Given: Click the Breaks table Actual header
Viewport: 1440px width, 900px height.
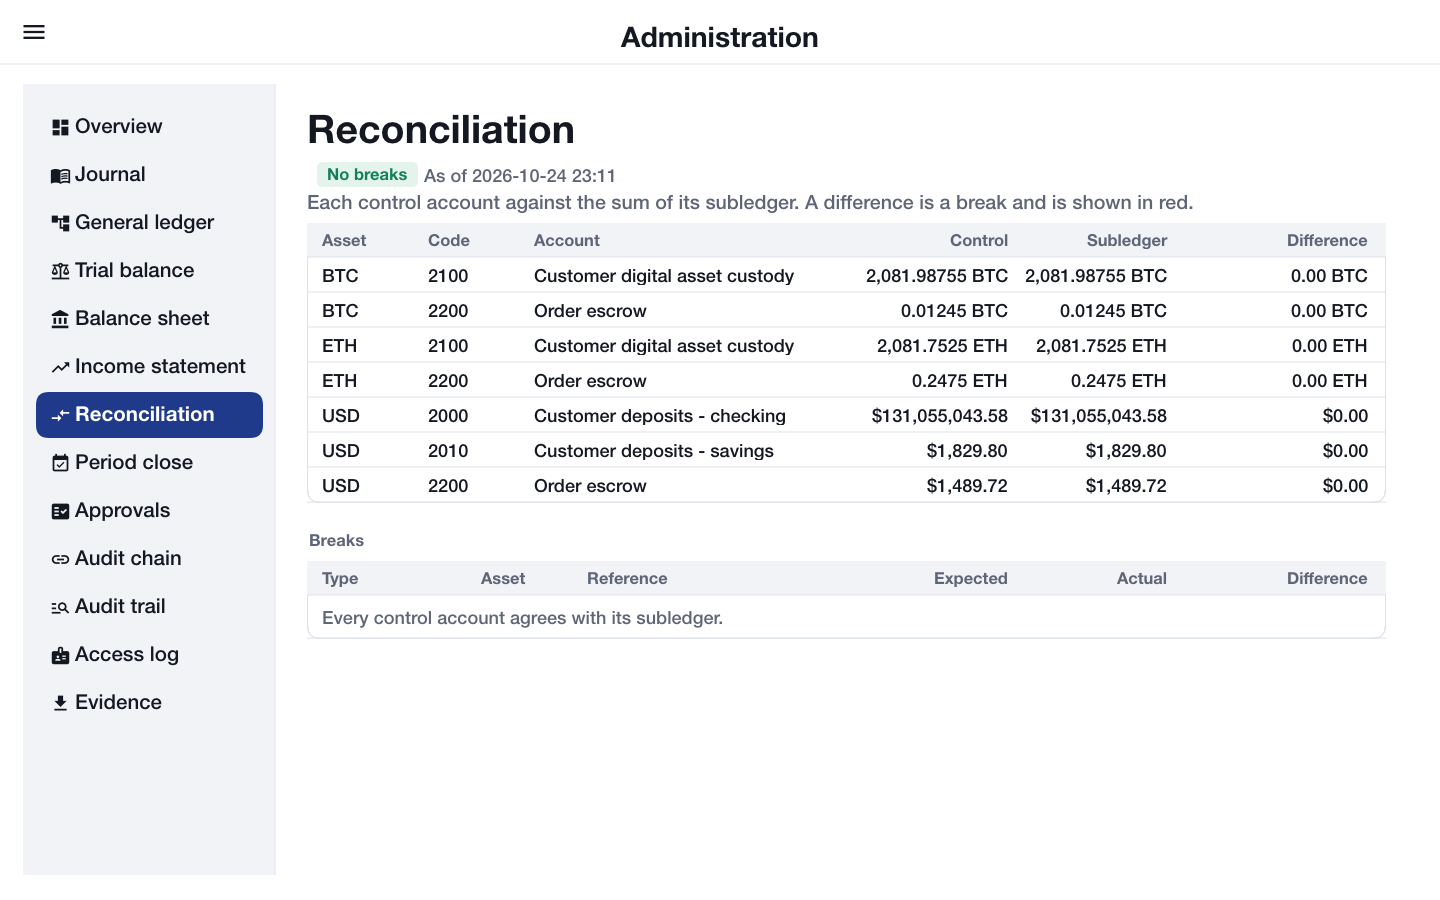Looking at the screenshot, I should 1142,578.
